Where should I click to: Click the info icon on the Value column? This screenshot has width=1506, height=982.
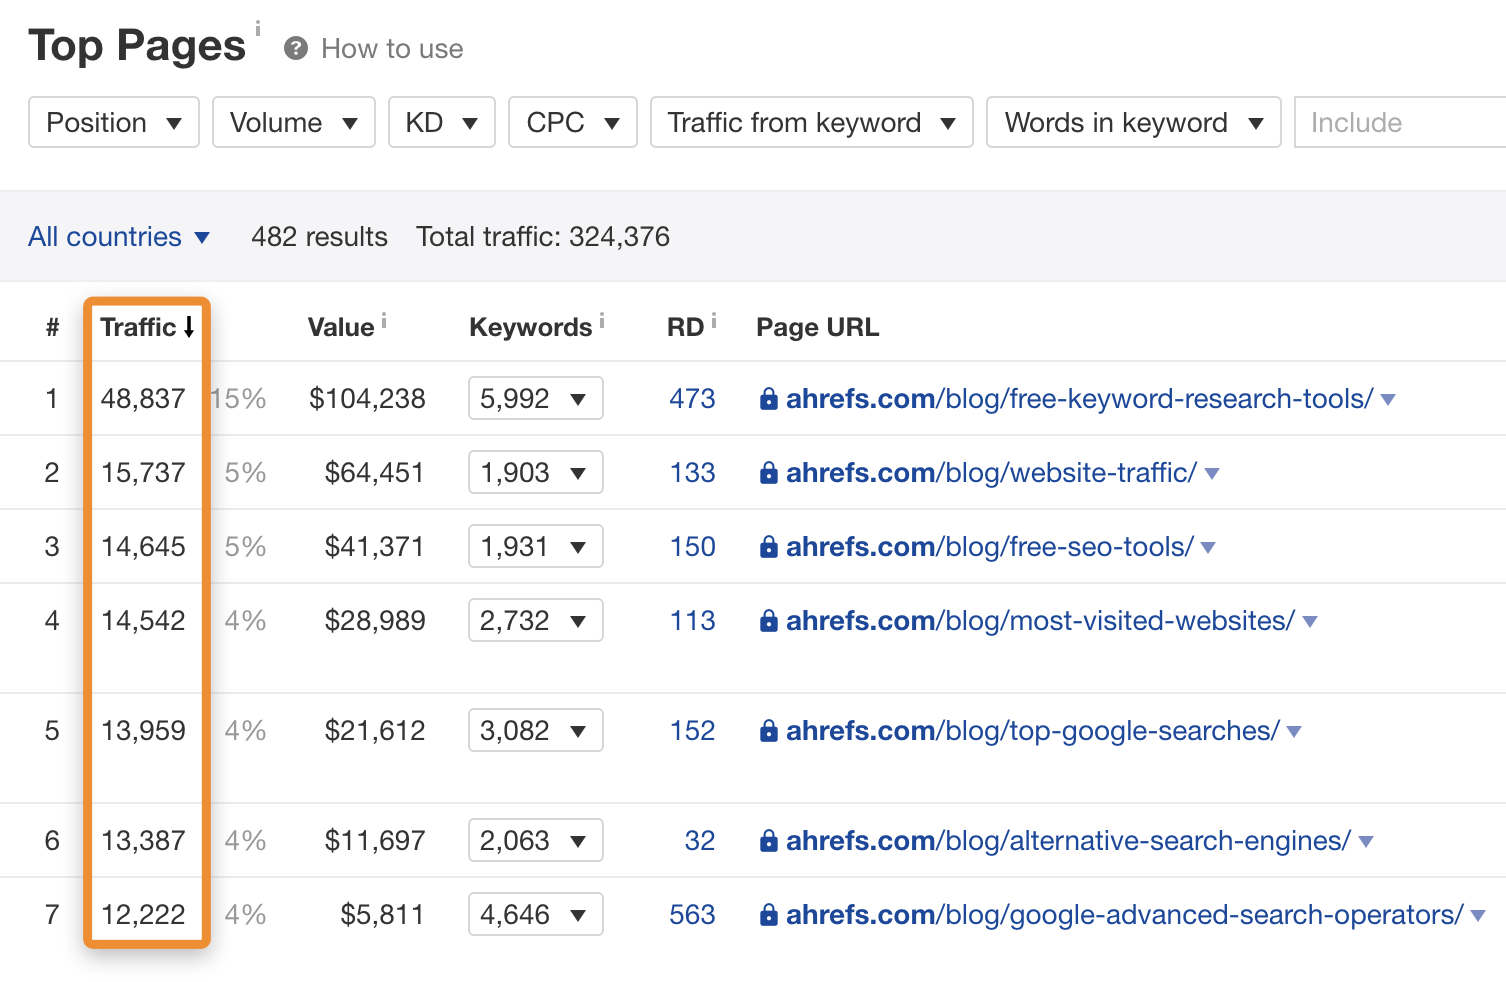pyautogui.click(x=386, y=318)
